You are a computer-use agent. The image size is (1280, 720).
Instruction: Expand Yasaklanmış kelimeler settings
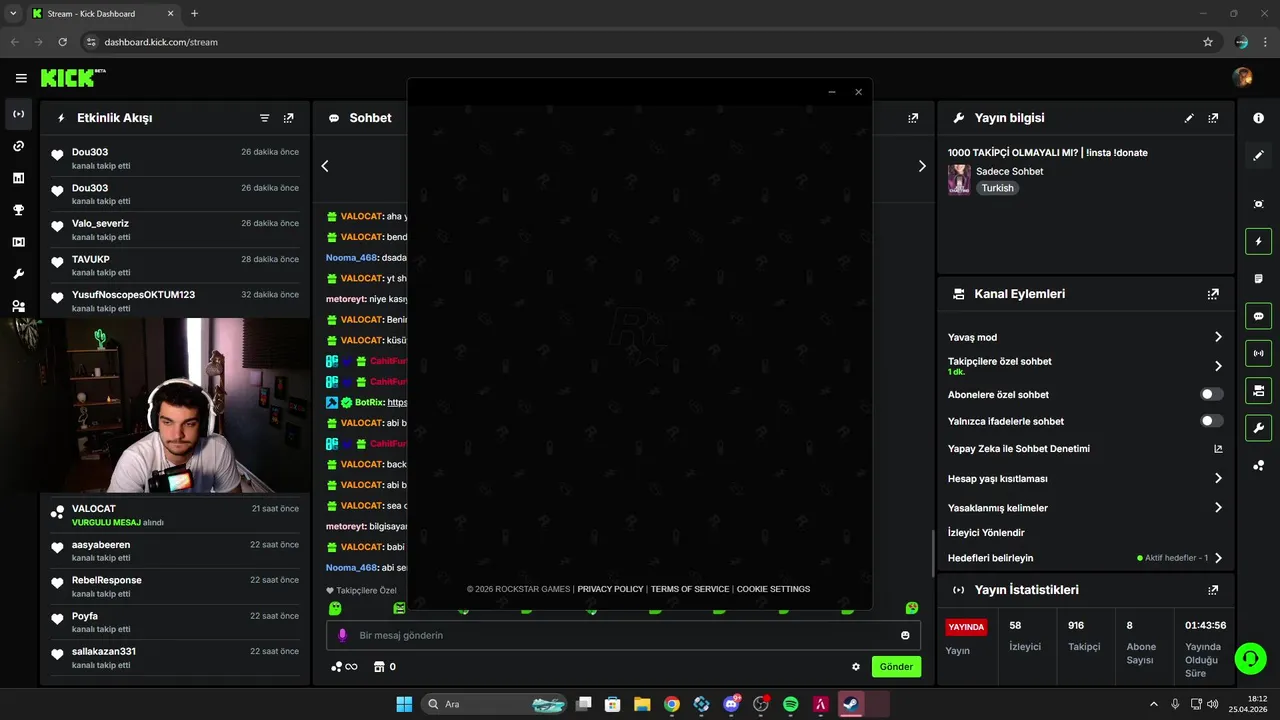click(1218, 508)
